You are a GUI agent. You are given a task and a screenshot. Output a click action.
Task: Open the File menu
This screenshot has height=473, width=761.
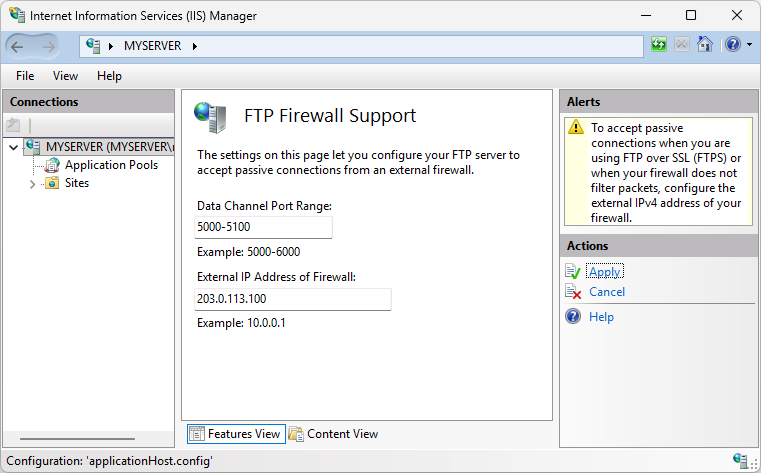[x=25, y=76]
